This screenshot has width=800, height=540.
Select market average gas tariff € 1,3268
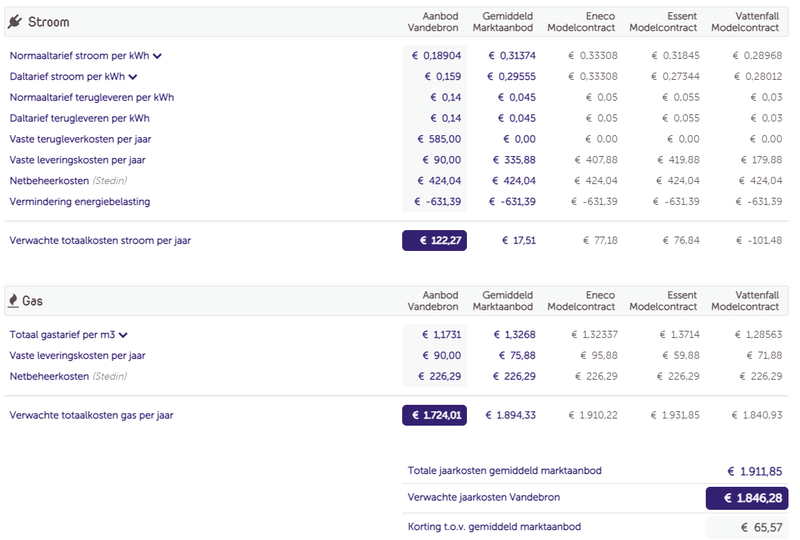(514, 335)
